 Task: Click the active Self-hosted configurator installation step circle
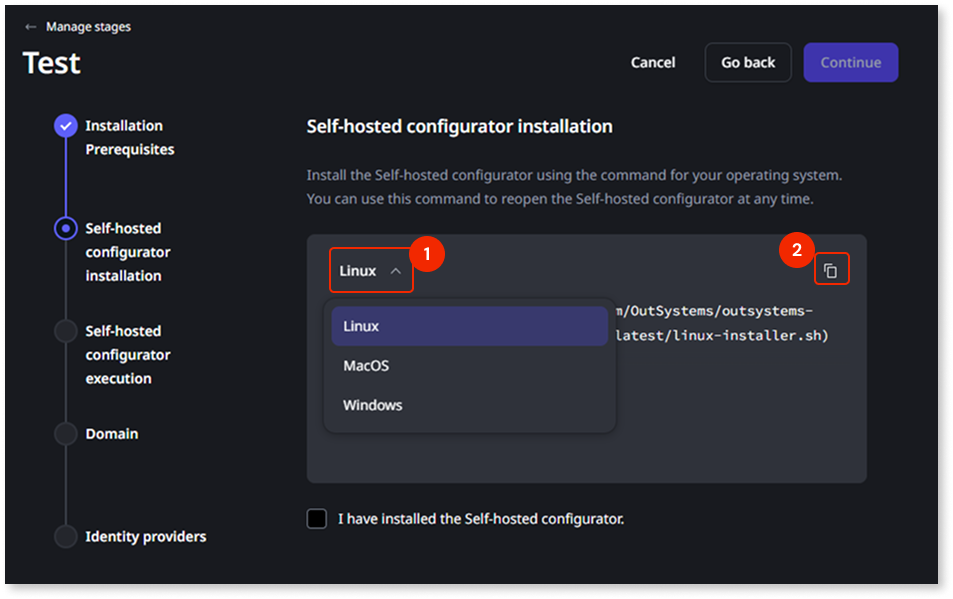66,228
